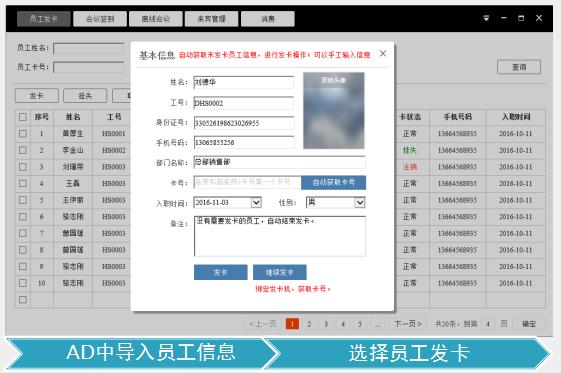Screen dimensions: 561x373
Task: Maximize the main application window
Action: pyautogui.click(x=521, y=18)
